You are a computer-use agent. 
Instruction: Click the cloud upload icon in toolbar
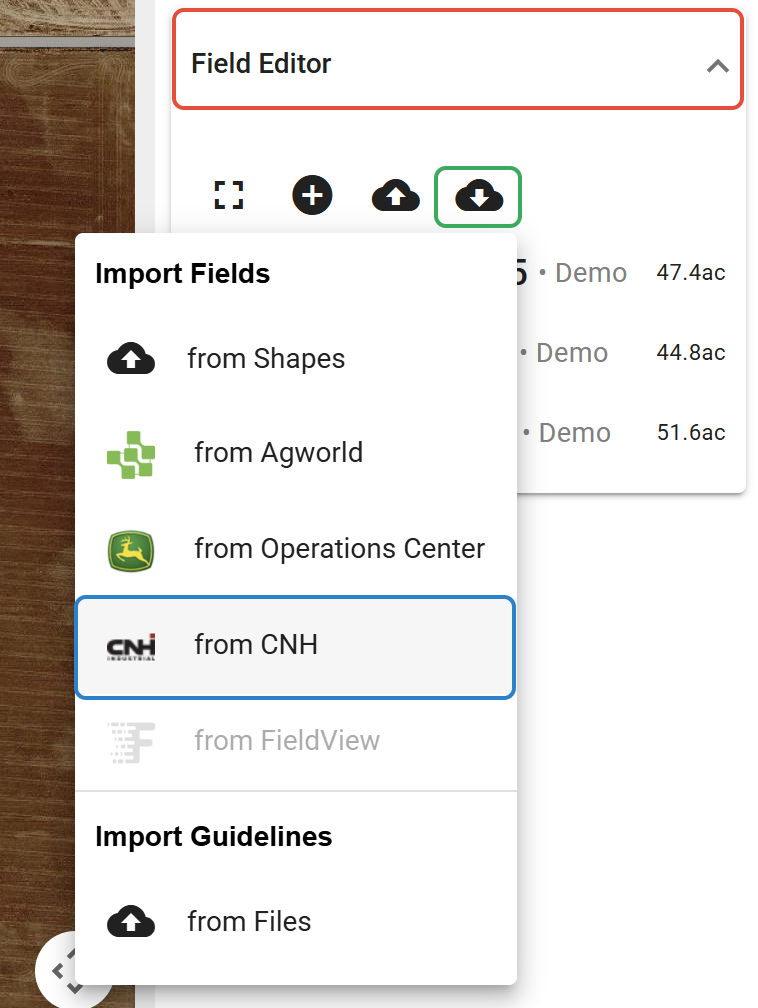tap(396, 196)
